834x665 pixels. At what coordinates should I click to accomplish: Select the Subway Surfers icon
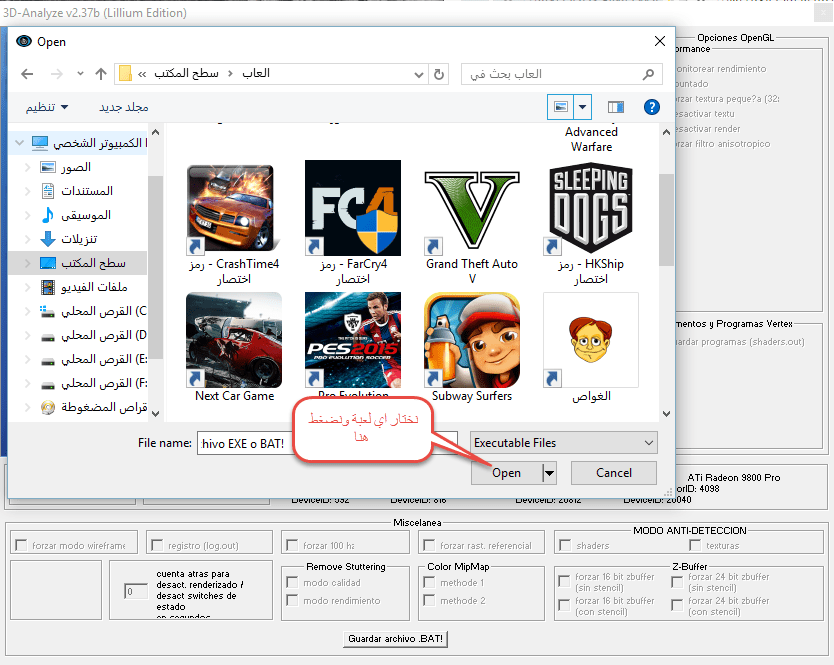472,340
